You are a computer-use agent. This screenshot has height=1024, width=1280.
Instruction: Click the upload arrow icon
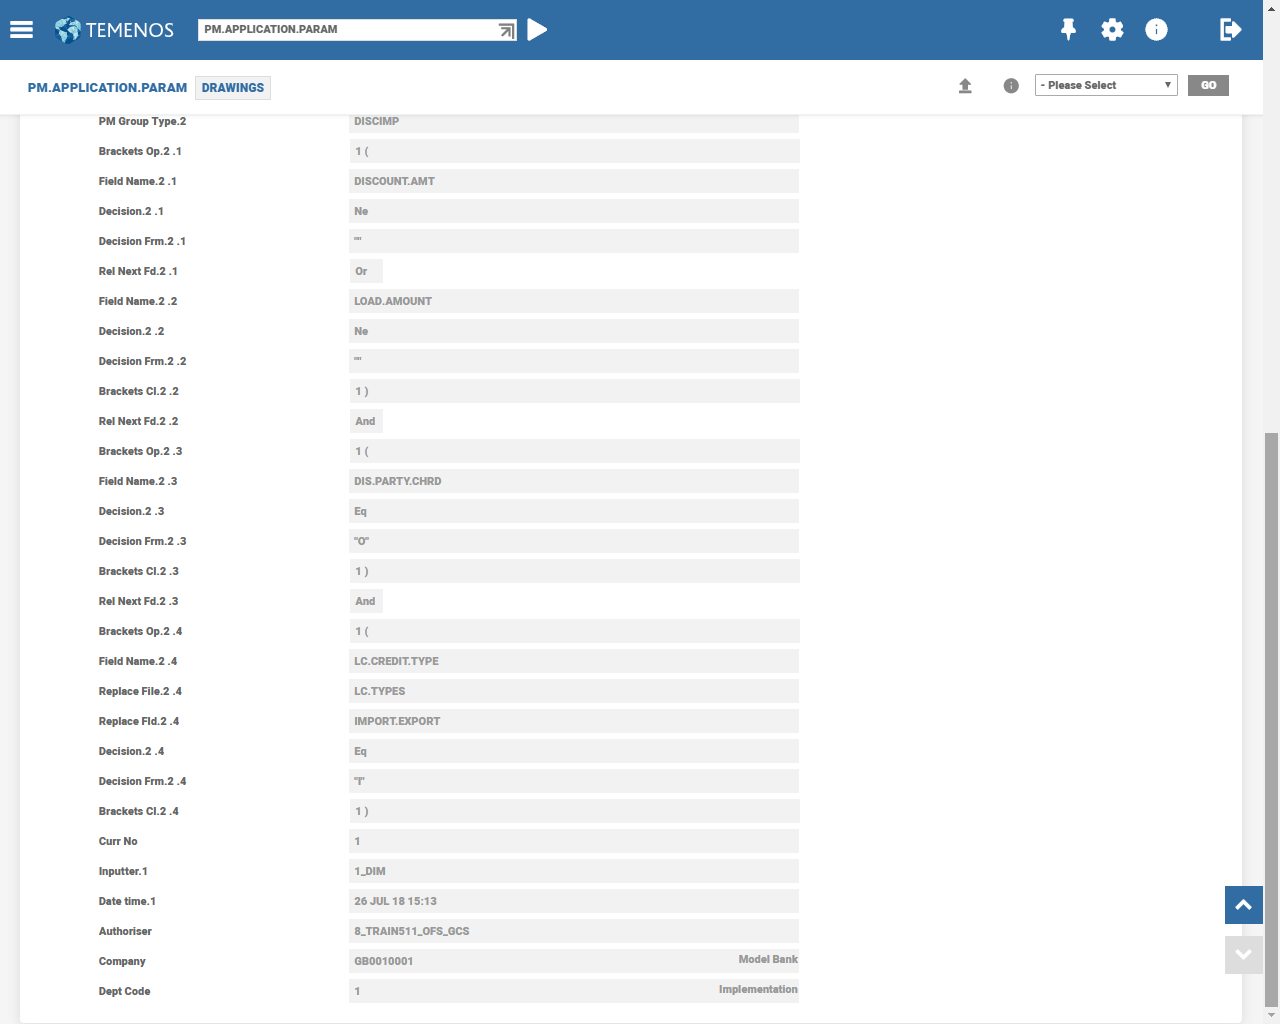pyautogui.click(x=965, y=86)
